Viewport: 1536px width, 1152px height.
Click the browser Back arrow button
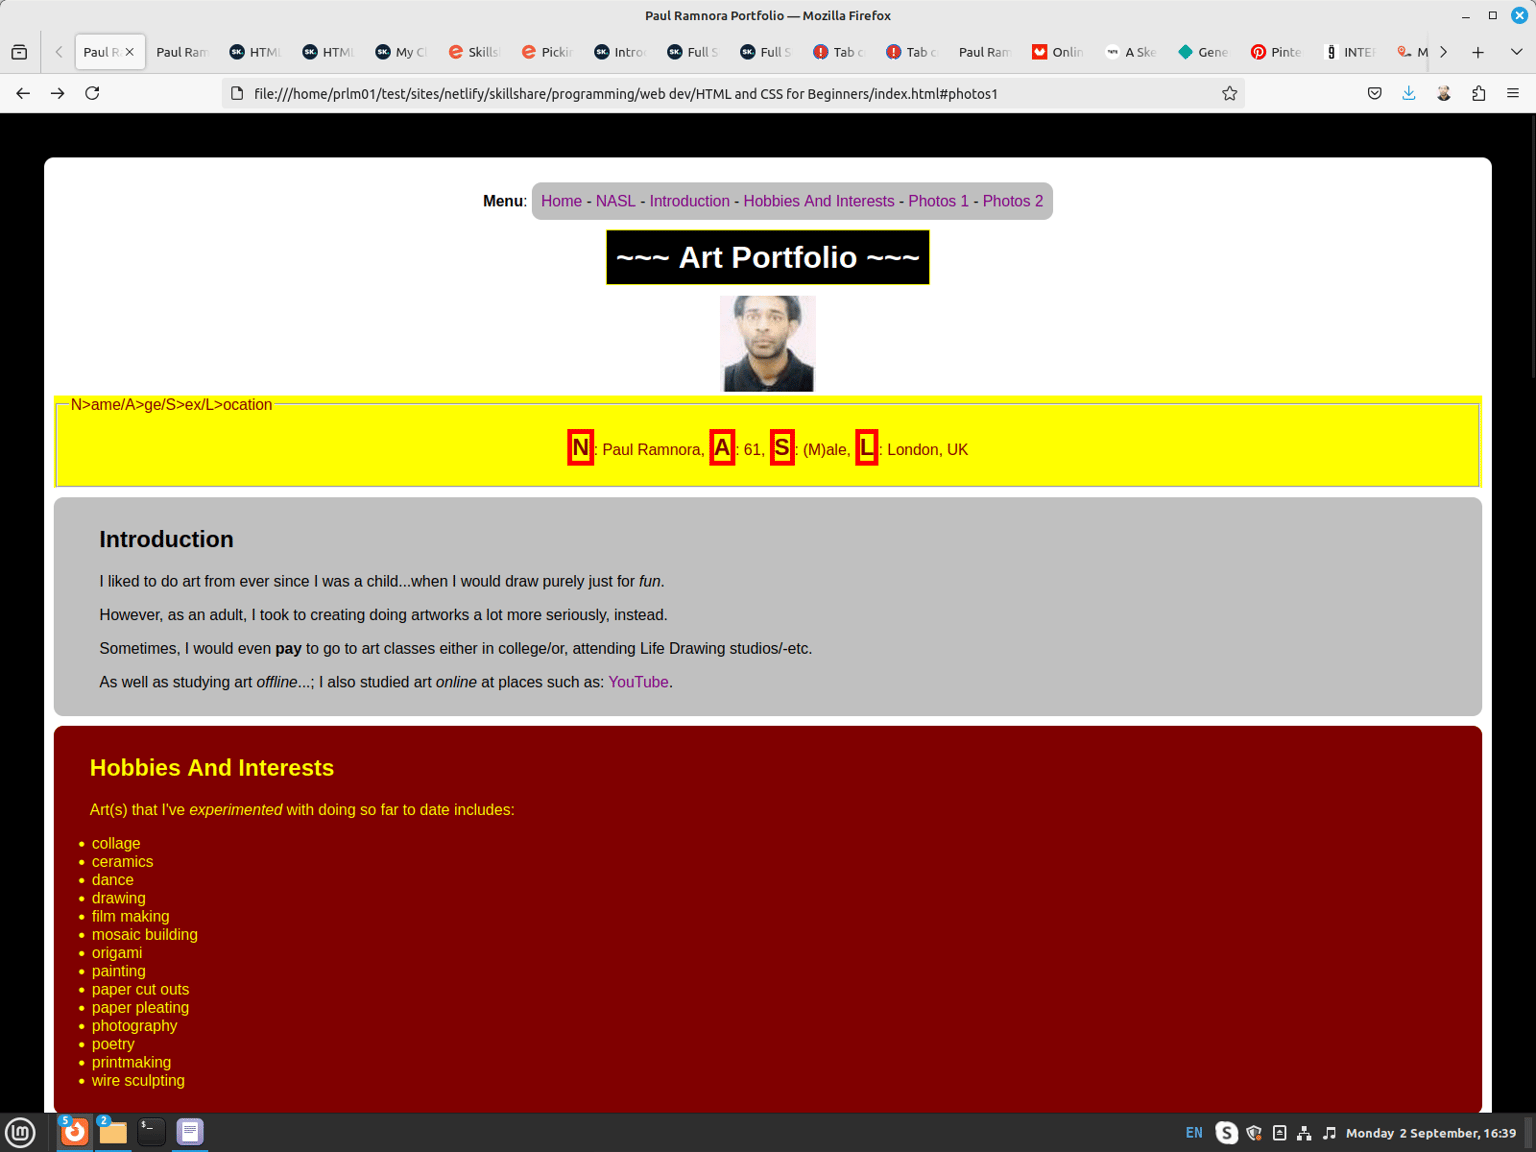(23, 93)
